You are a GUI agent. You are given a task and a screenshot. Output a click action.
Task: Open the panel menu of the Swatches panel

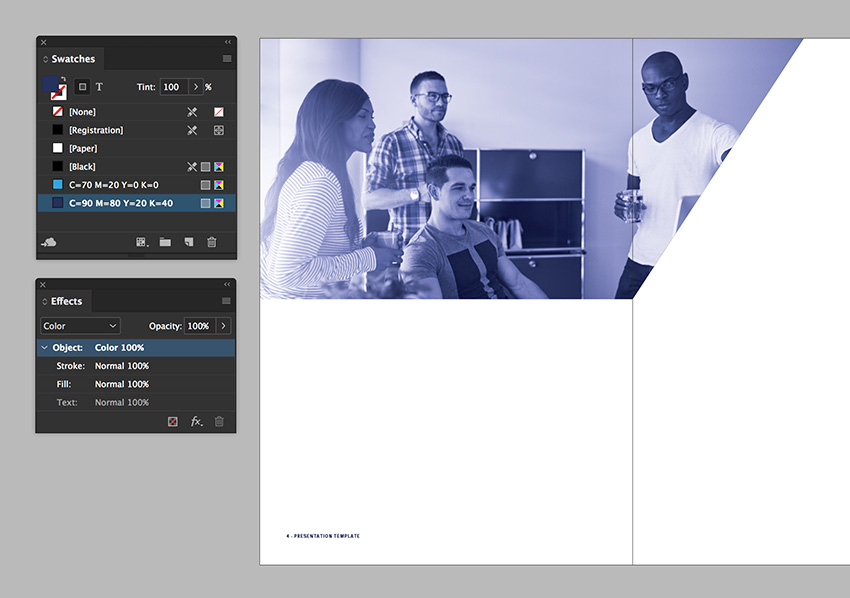pos(228,58)
